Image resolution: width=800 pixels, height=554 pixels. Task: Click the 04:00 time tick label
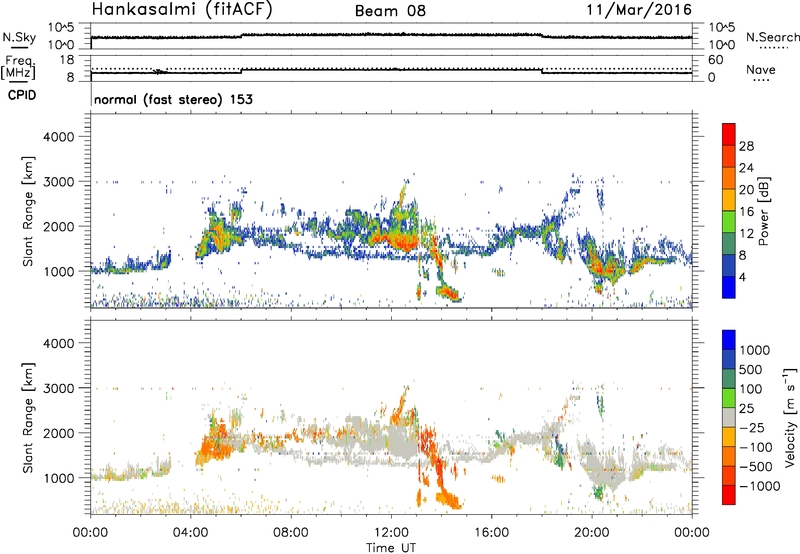191,533
